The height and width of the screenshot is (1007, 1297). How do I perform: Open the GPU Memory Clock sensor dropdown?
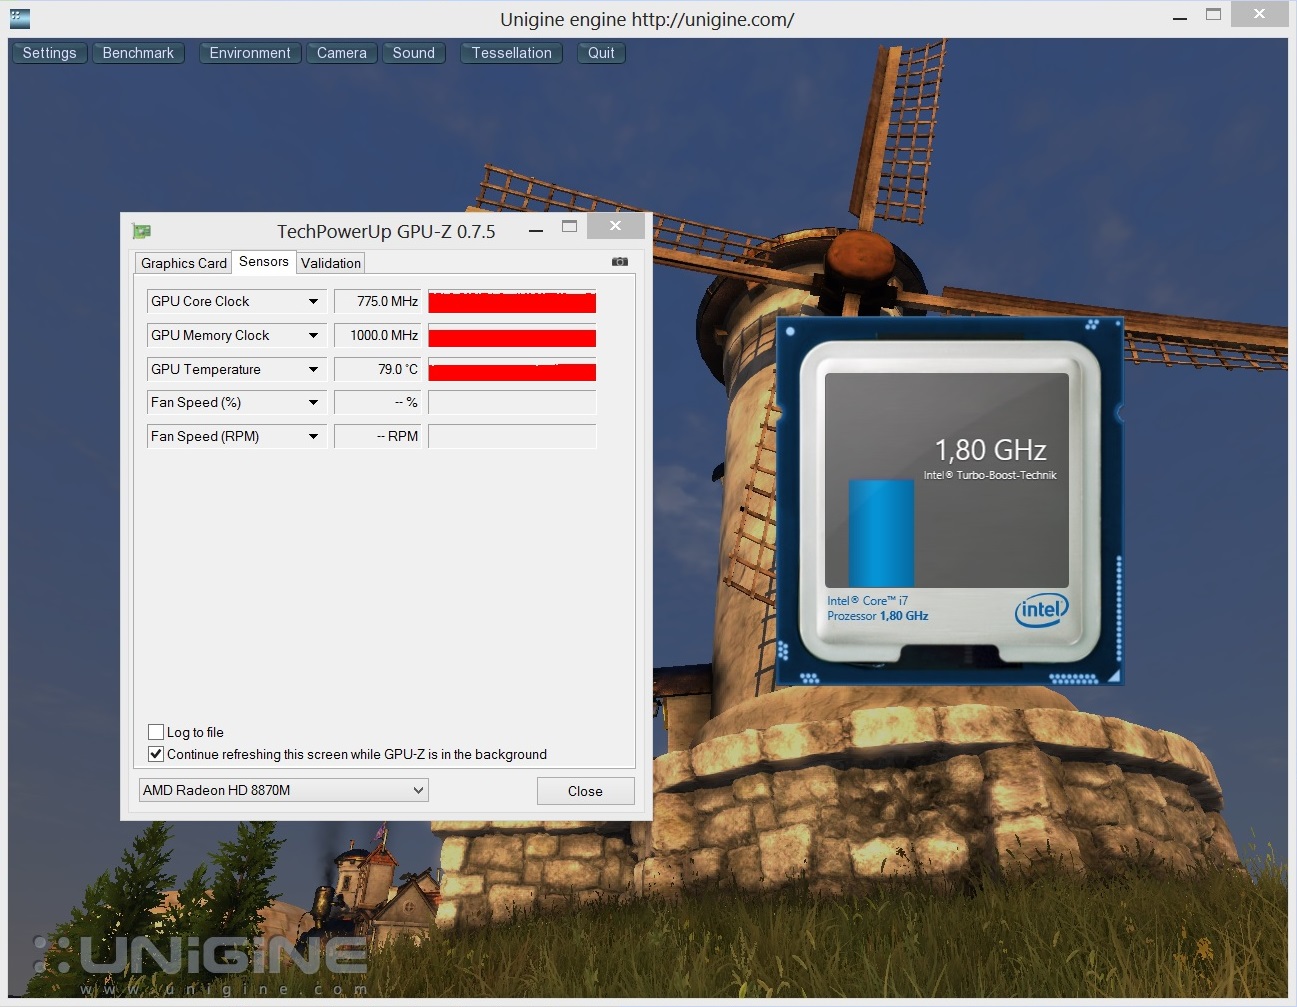point(313,335)
